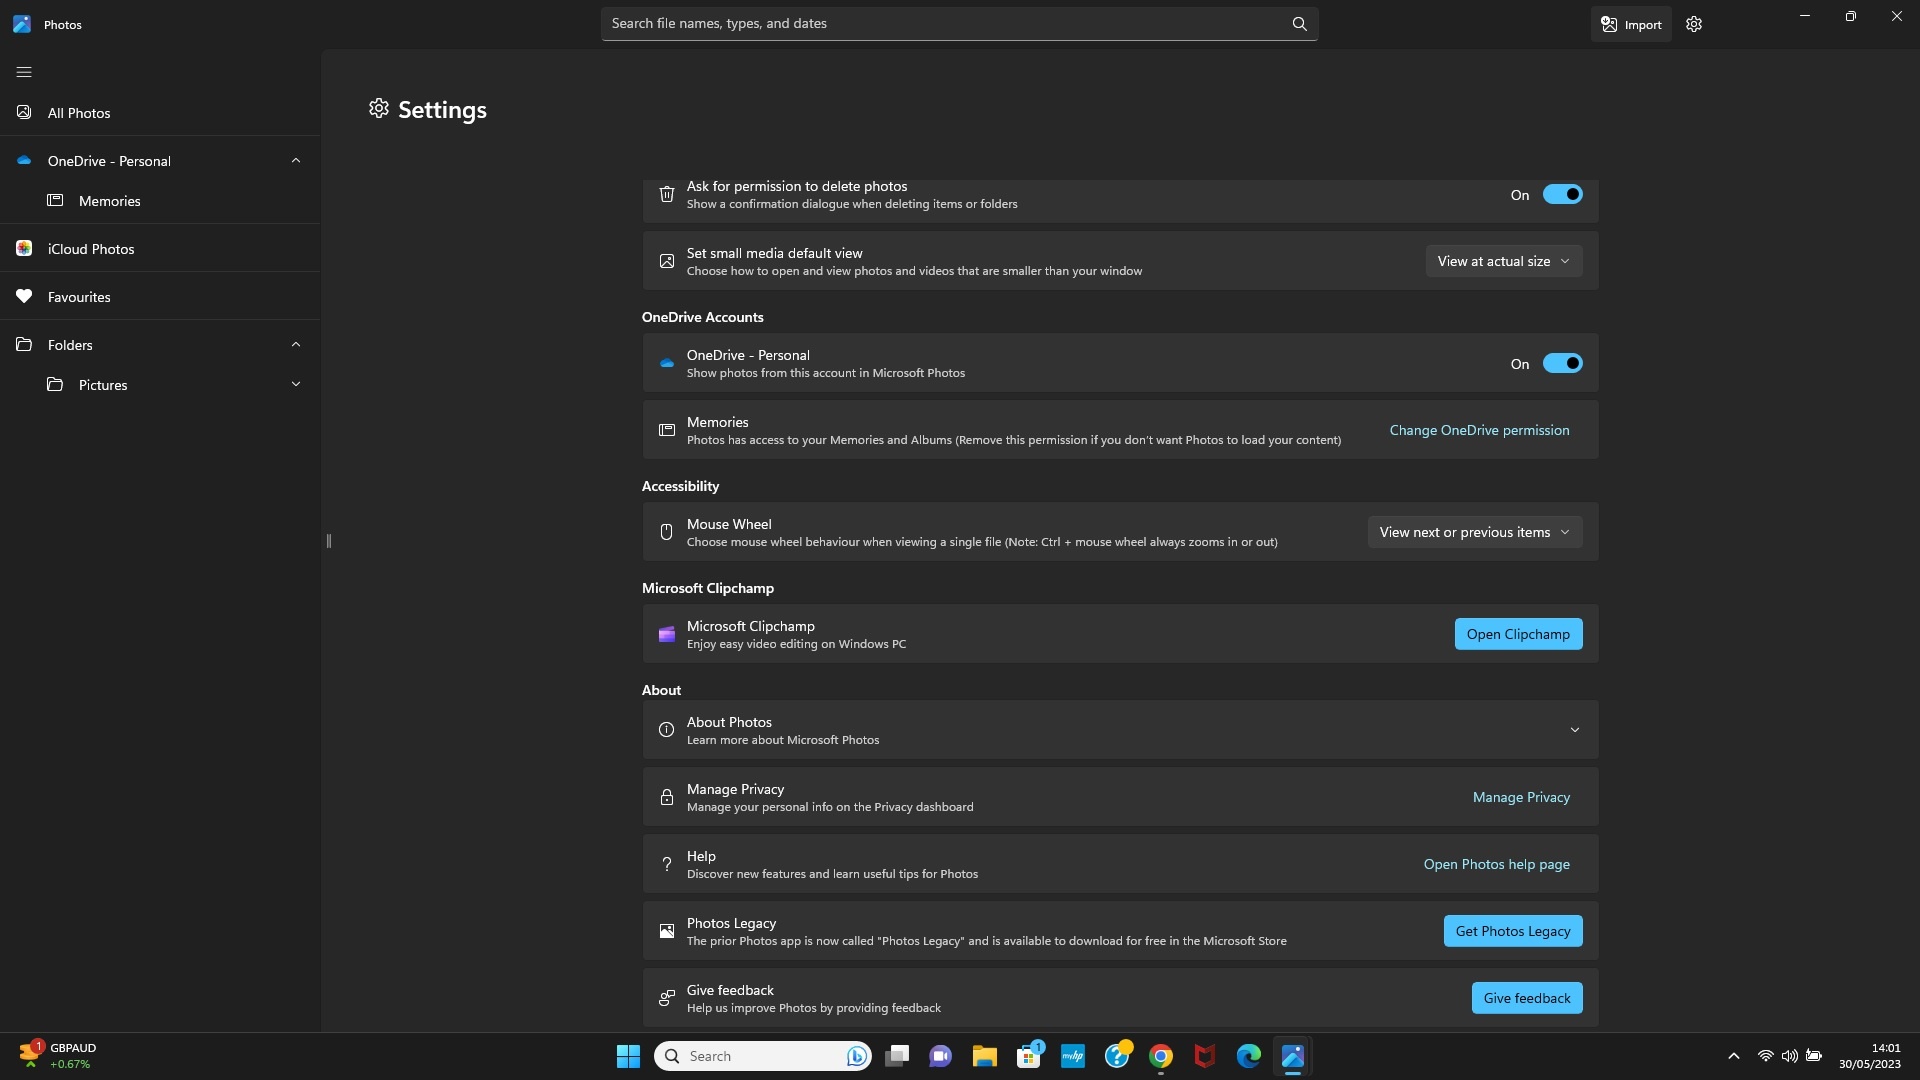Image resolution: width=1920 pixels, height=1080 pixels.
Task: Click the taskbar Search box
Action: click(762, 1056)
